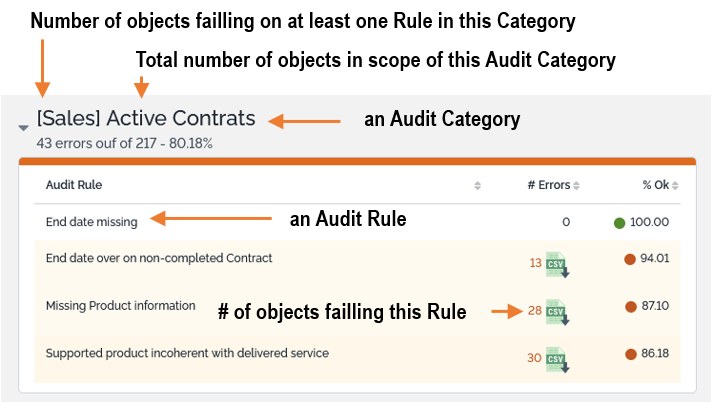Click orange status dot next to 86.18
The image size is (711, 402).
(x=630, y=353)
